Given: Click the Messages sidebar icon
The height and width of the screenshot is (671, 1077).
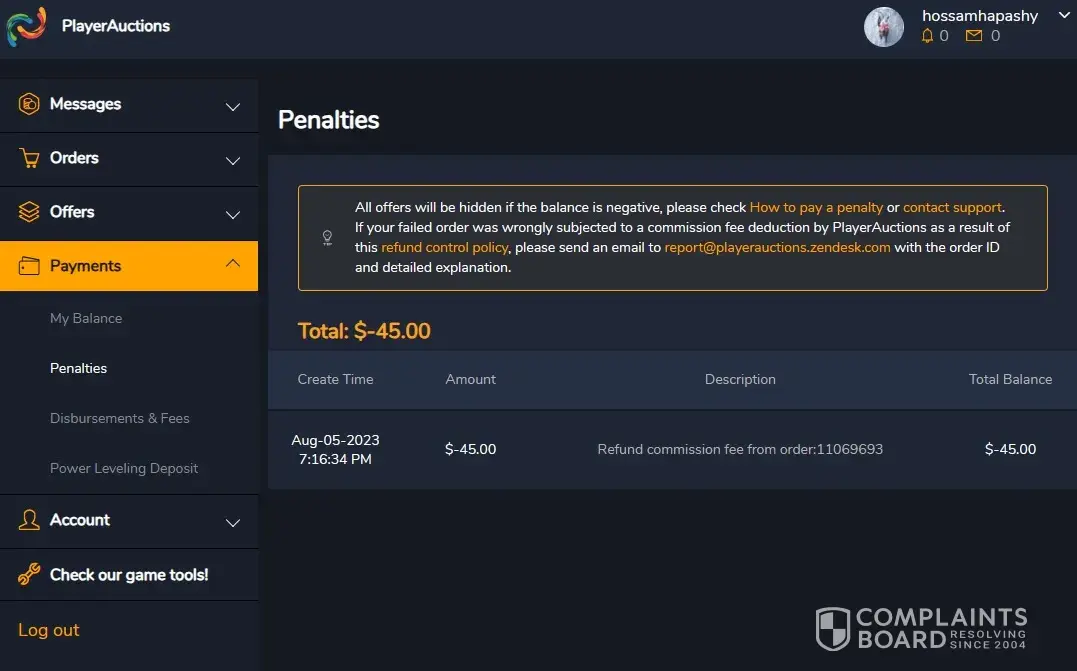Looking at the screenshot, I should (x=30, y=104).
